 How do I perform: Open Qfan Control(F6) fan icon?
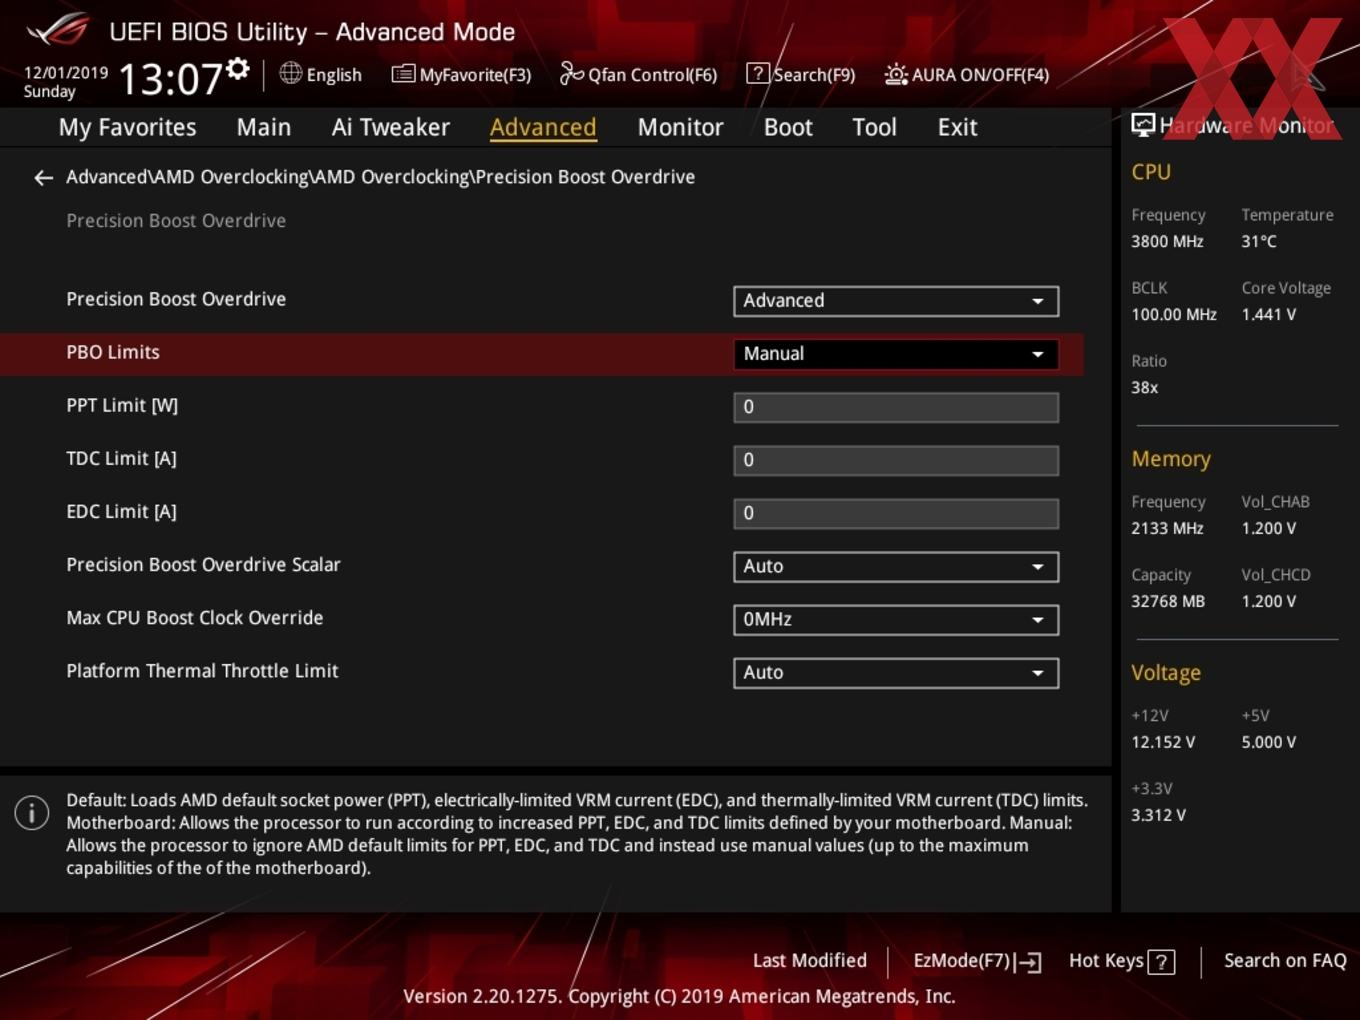[x=571, y=73]
